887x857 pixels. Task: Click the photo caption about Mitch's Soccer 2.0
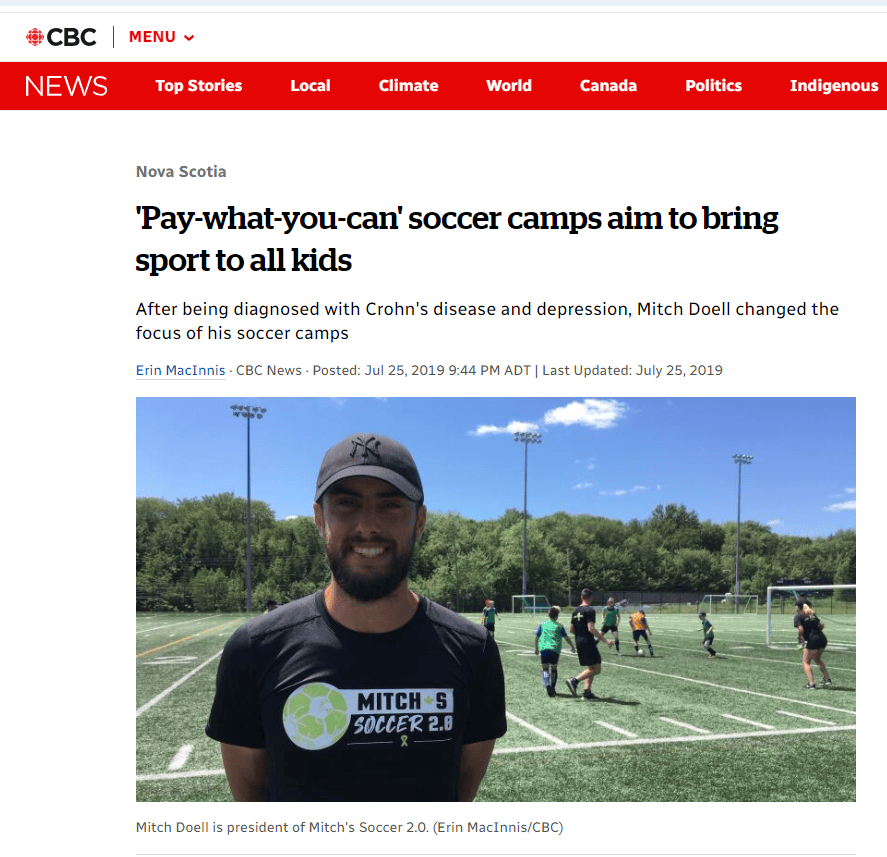click(x=349, y=827)
